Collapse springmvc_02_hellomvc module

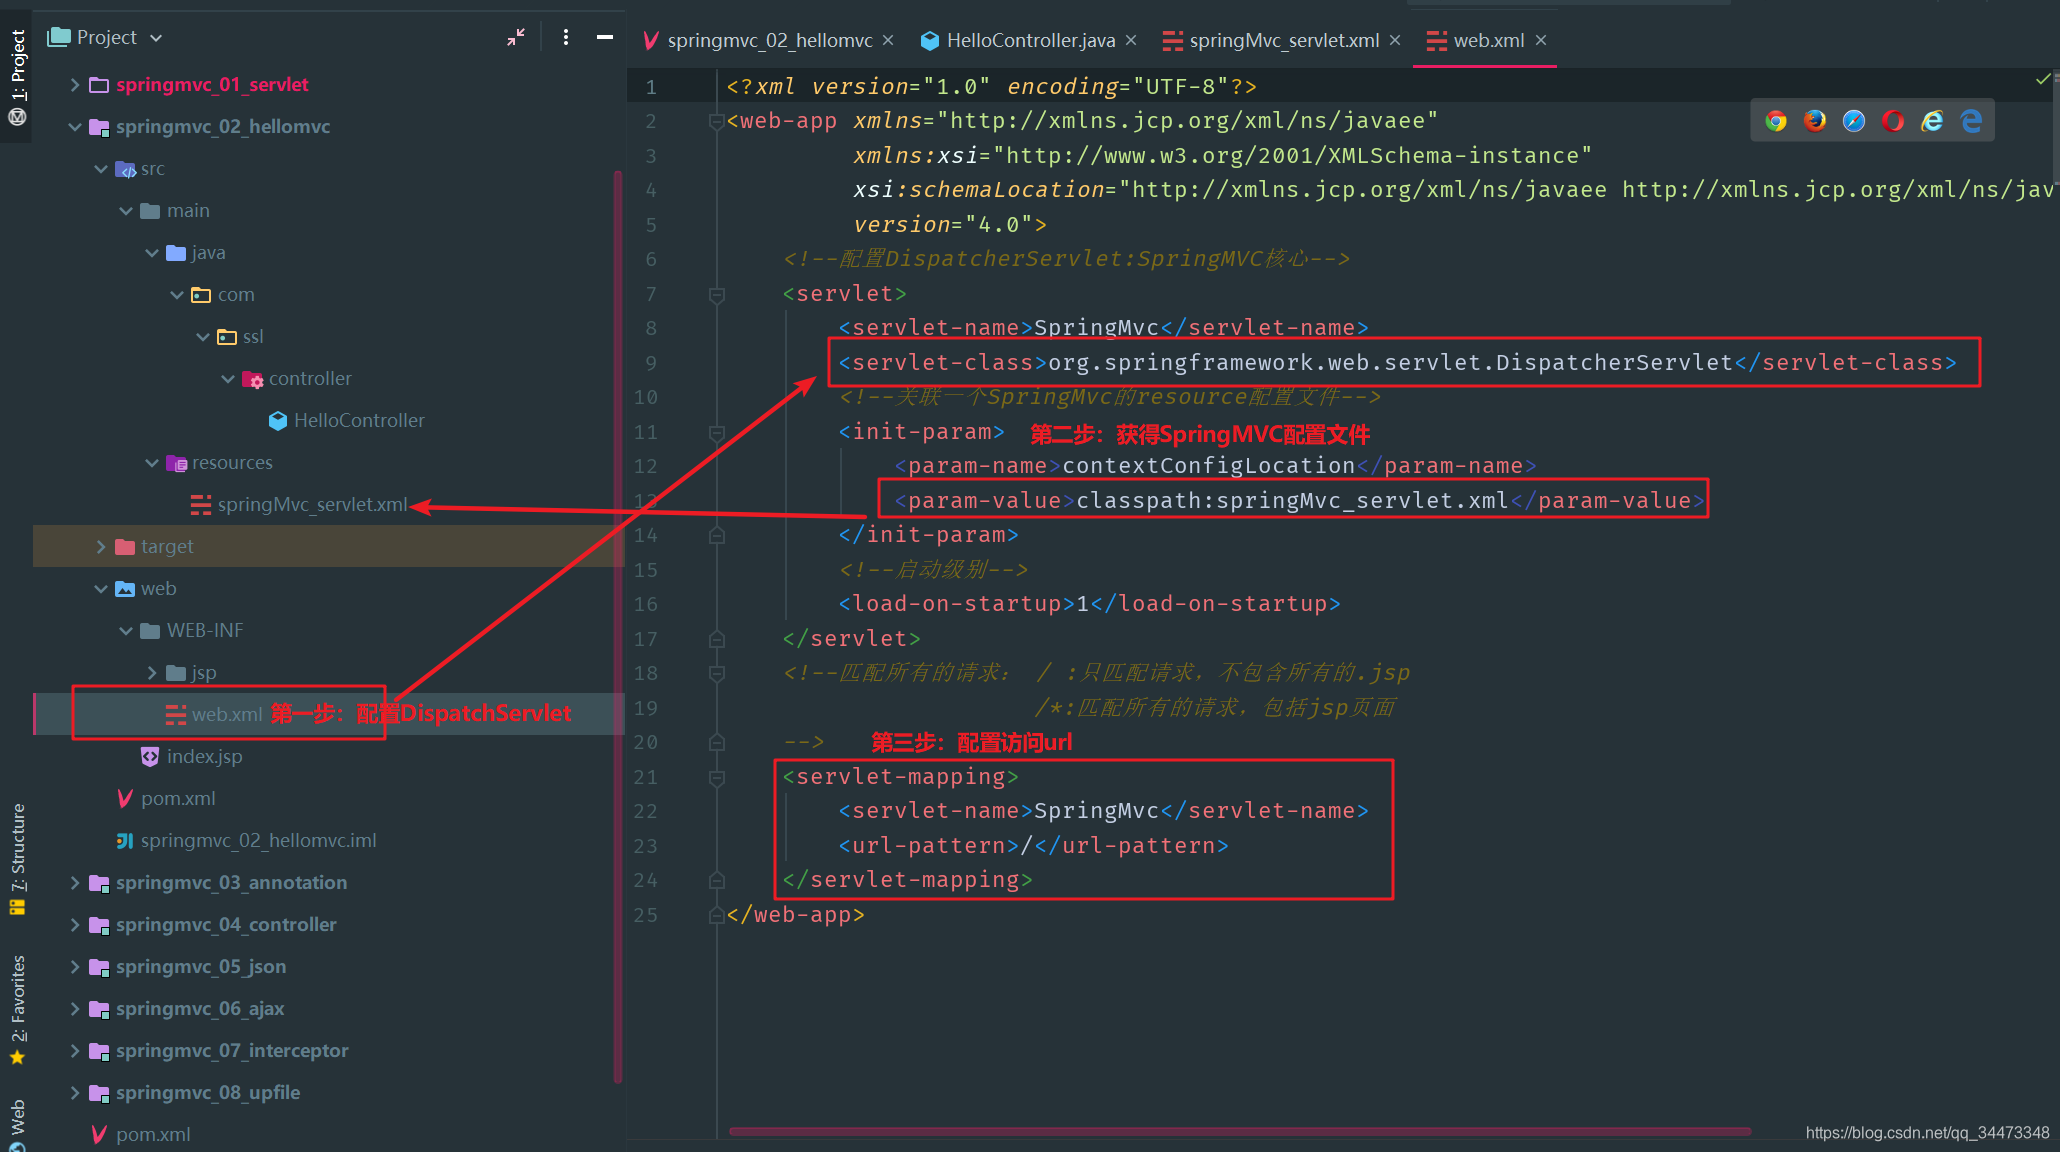pyautogui.click(x=75, y=127)
